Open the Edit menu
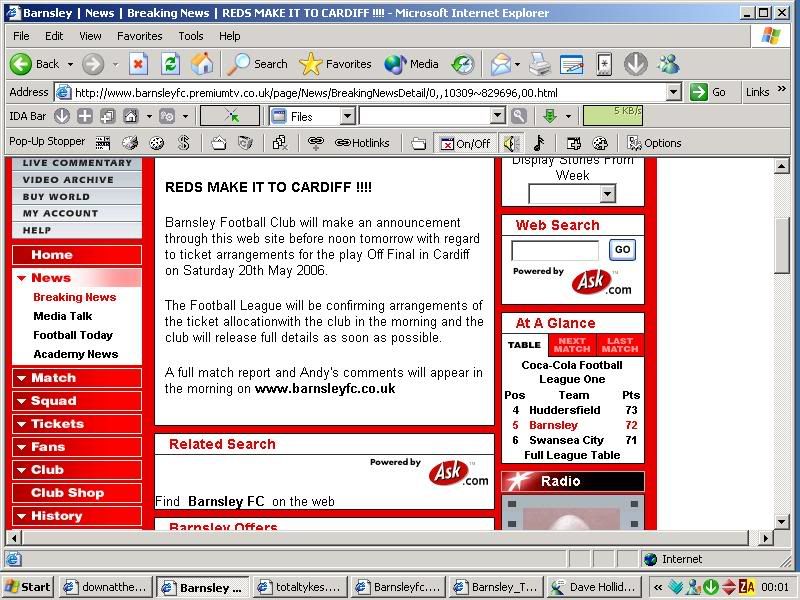800x600 pixels. tap(54, 36)
